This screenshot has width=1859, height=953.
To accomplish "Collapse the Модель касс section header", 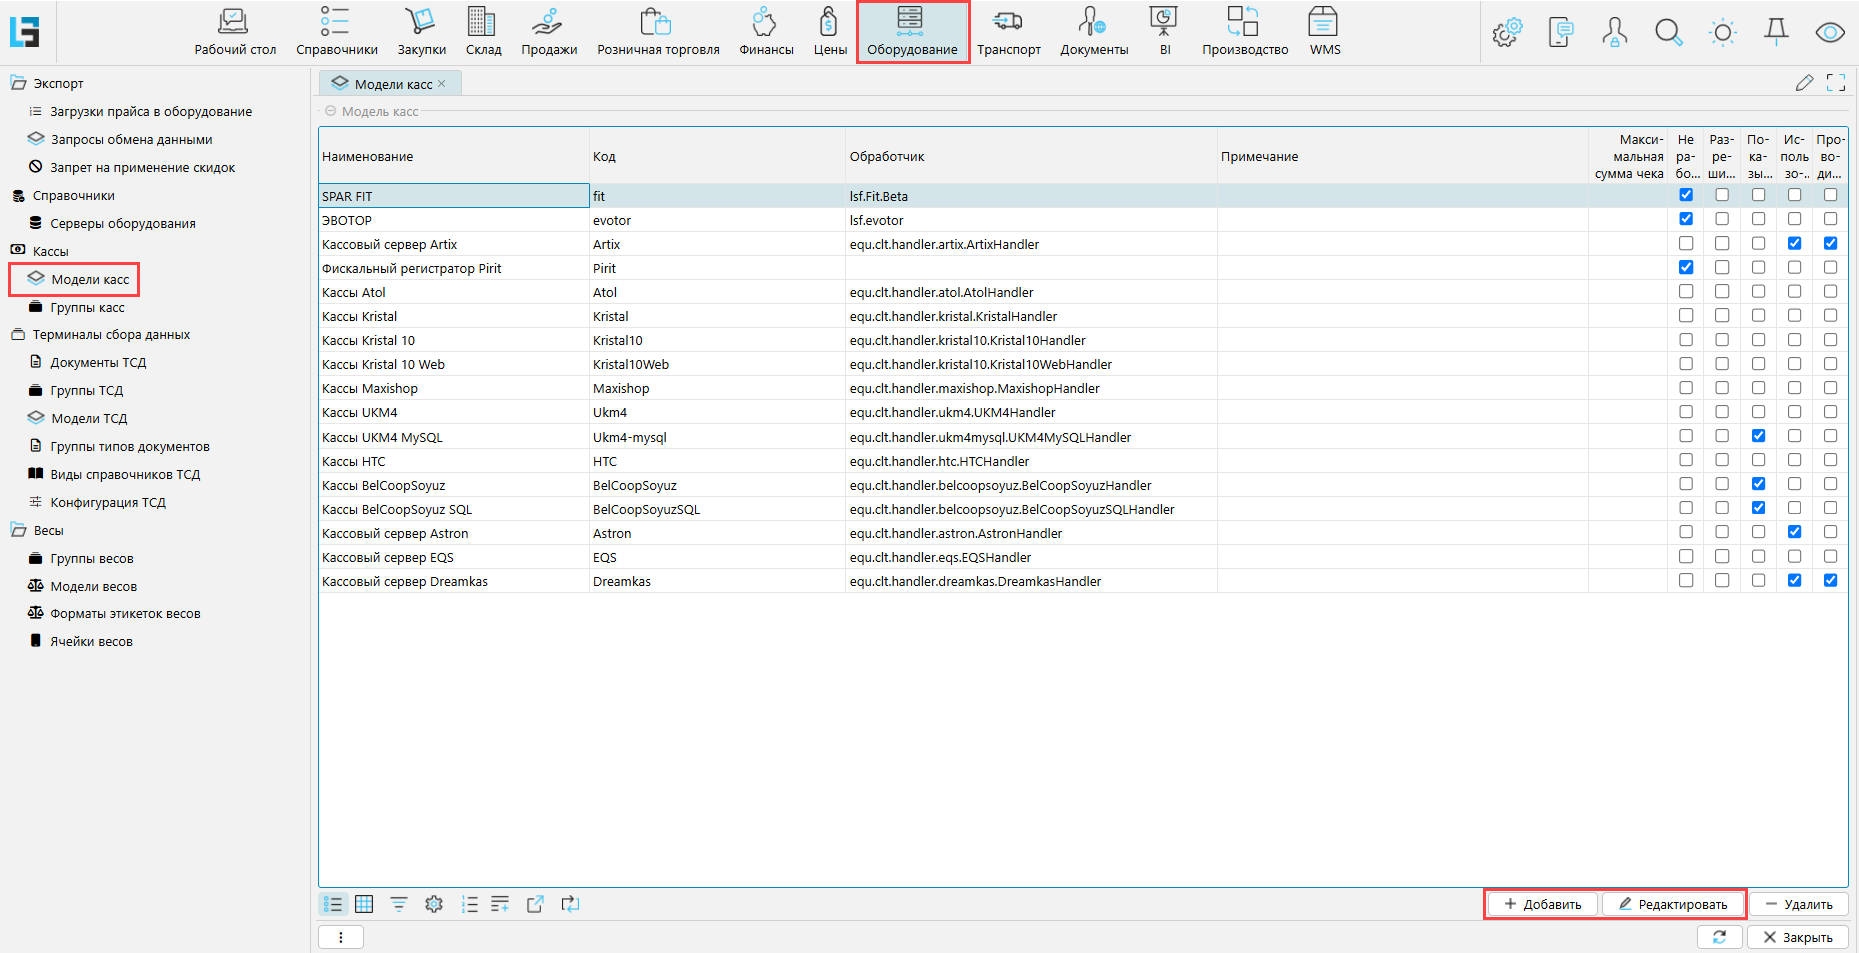I will pos(331,111).
